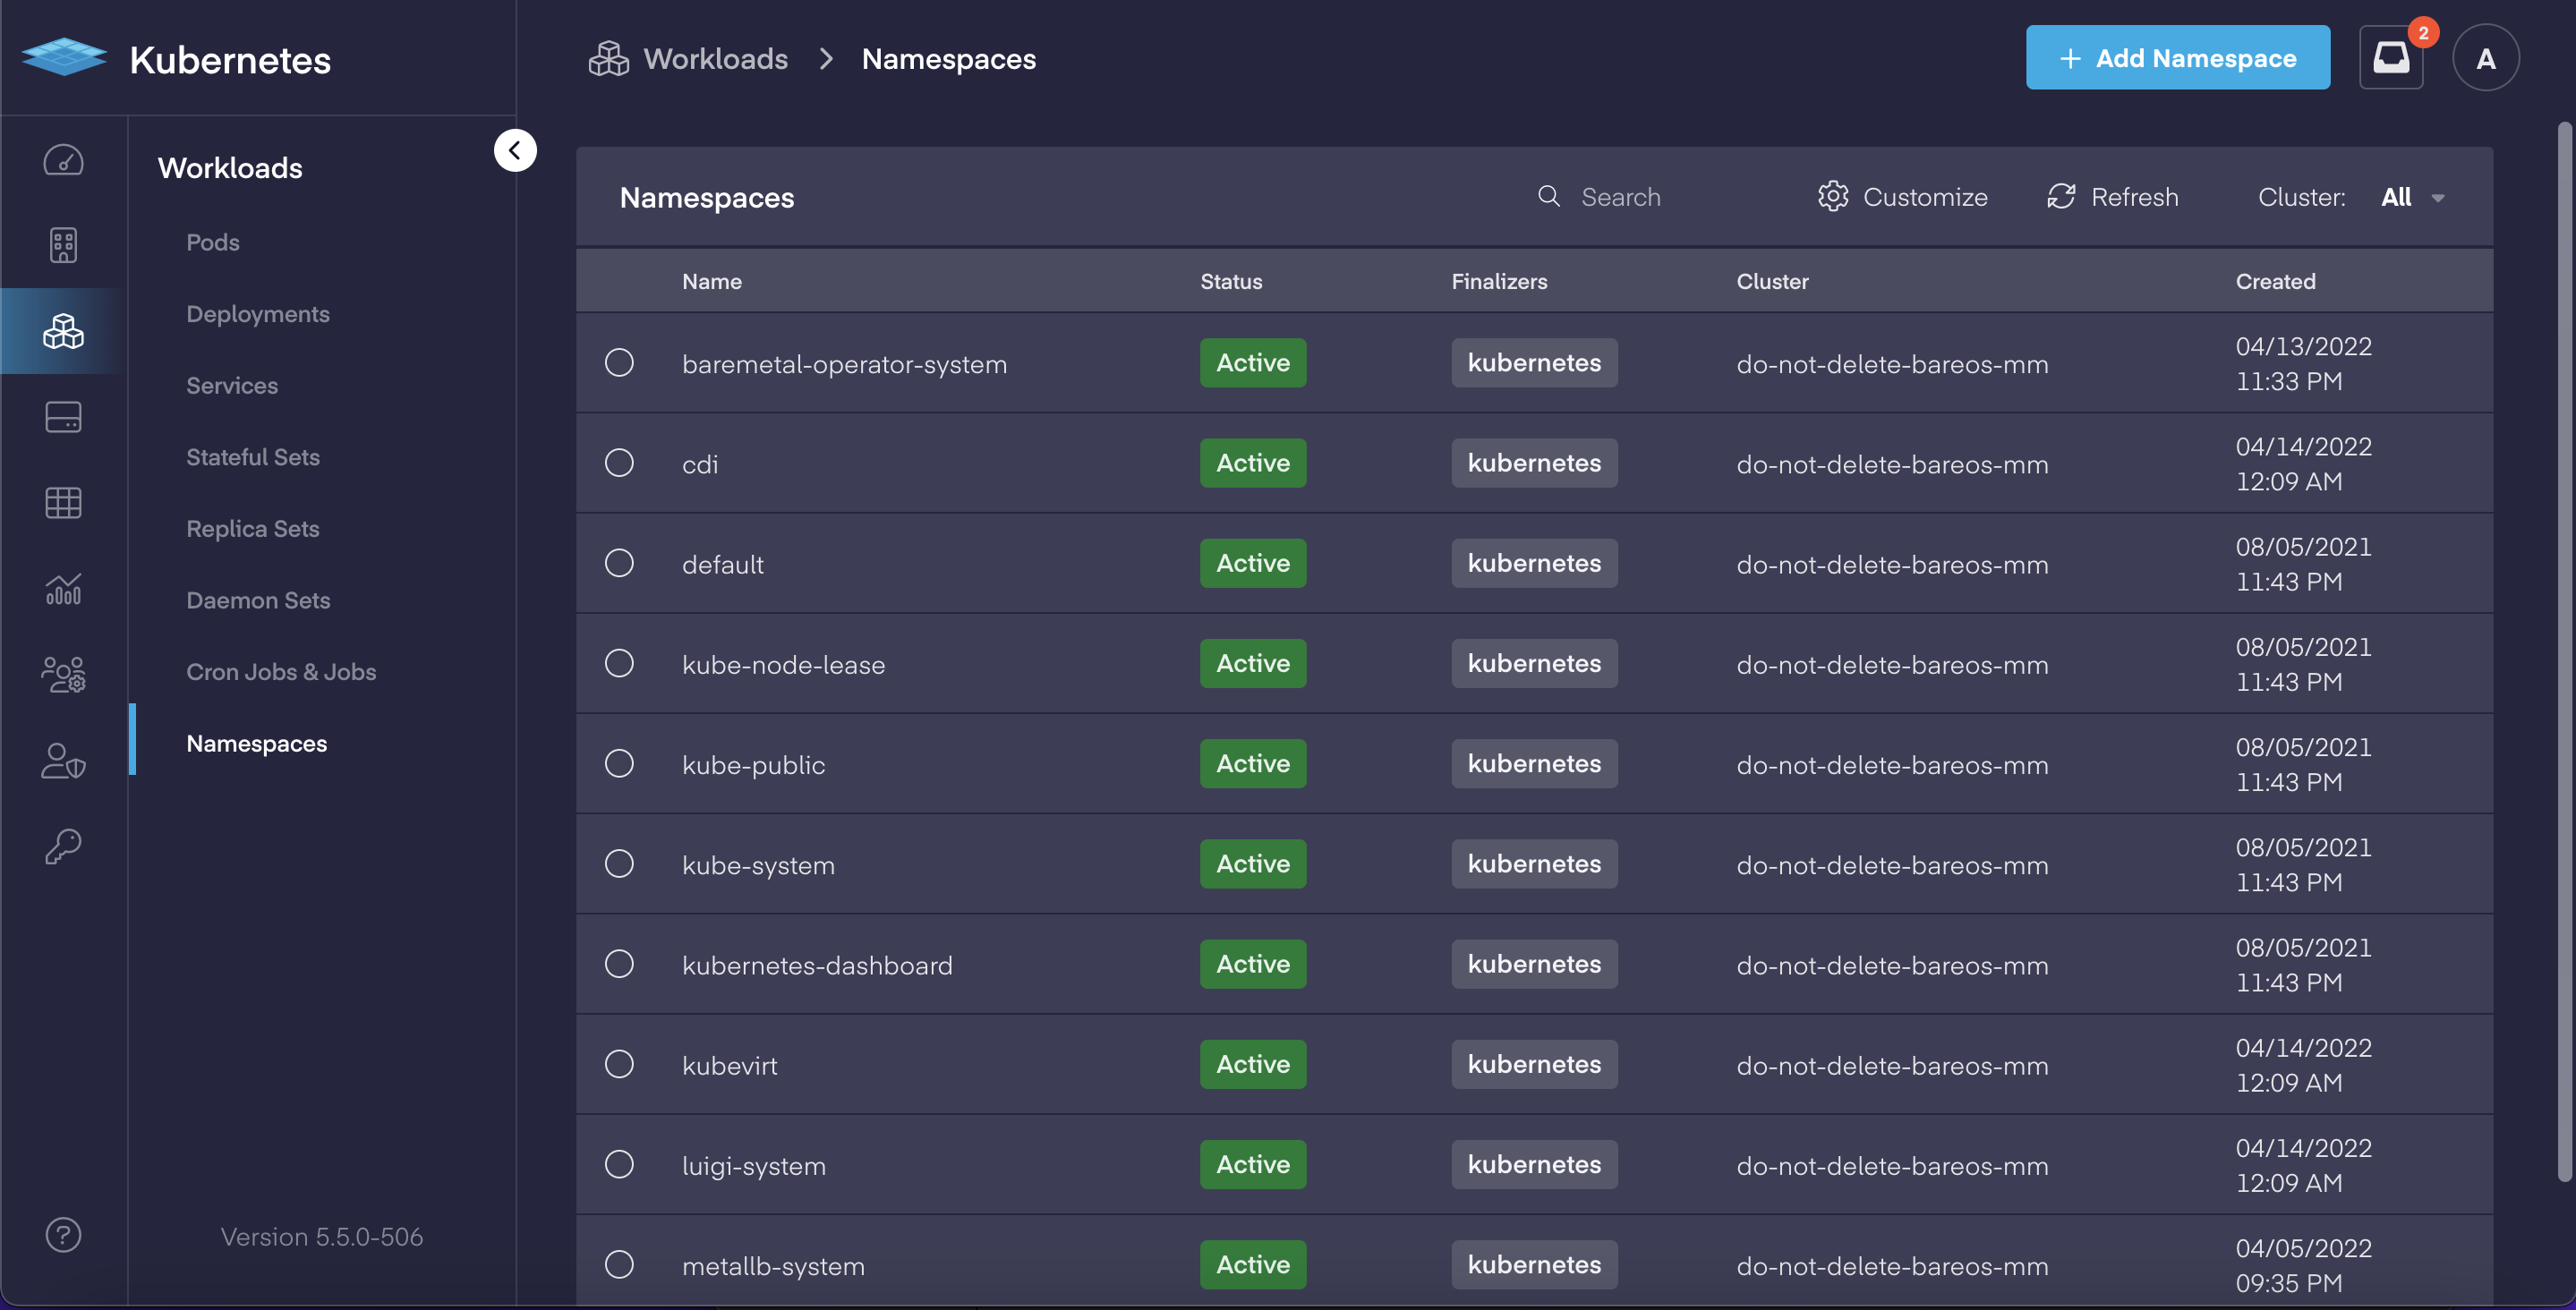Click the baremetal-operator-system name text
Viewport: 2576px width, 1310px height.
844,364
